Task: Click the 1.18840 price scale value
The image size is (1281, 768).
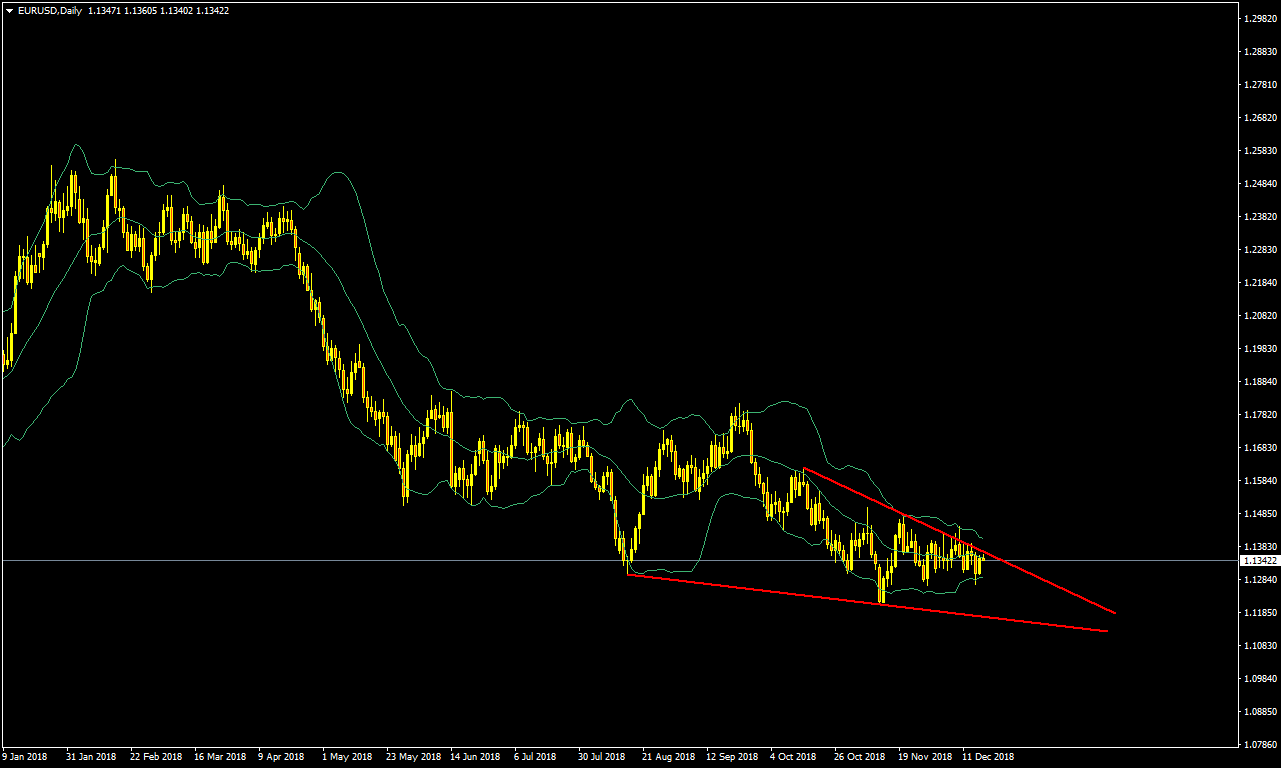Action: (1258, 382)
